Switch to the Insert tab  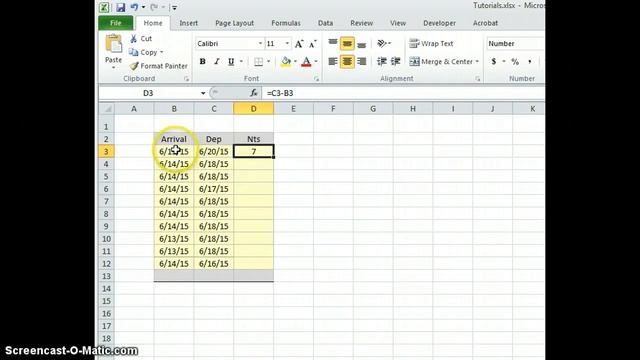point(189,23)
